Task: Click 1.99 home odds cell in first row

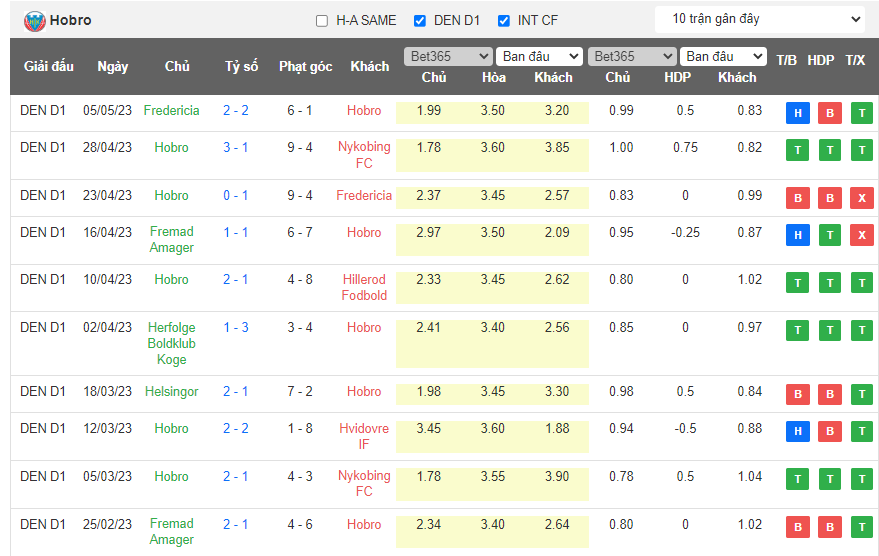Action: tap(428, 110)
